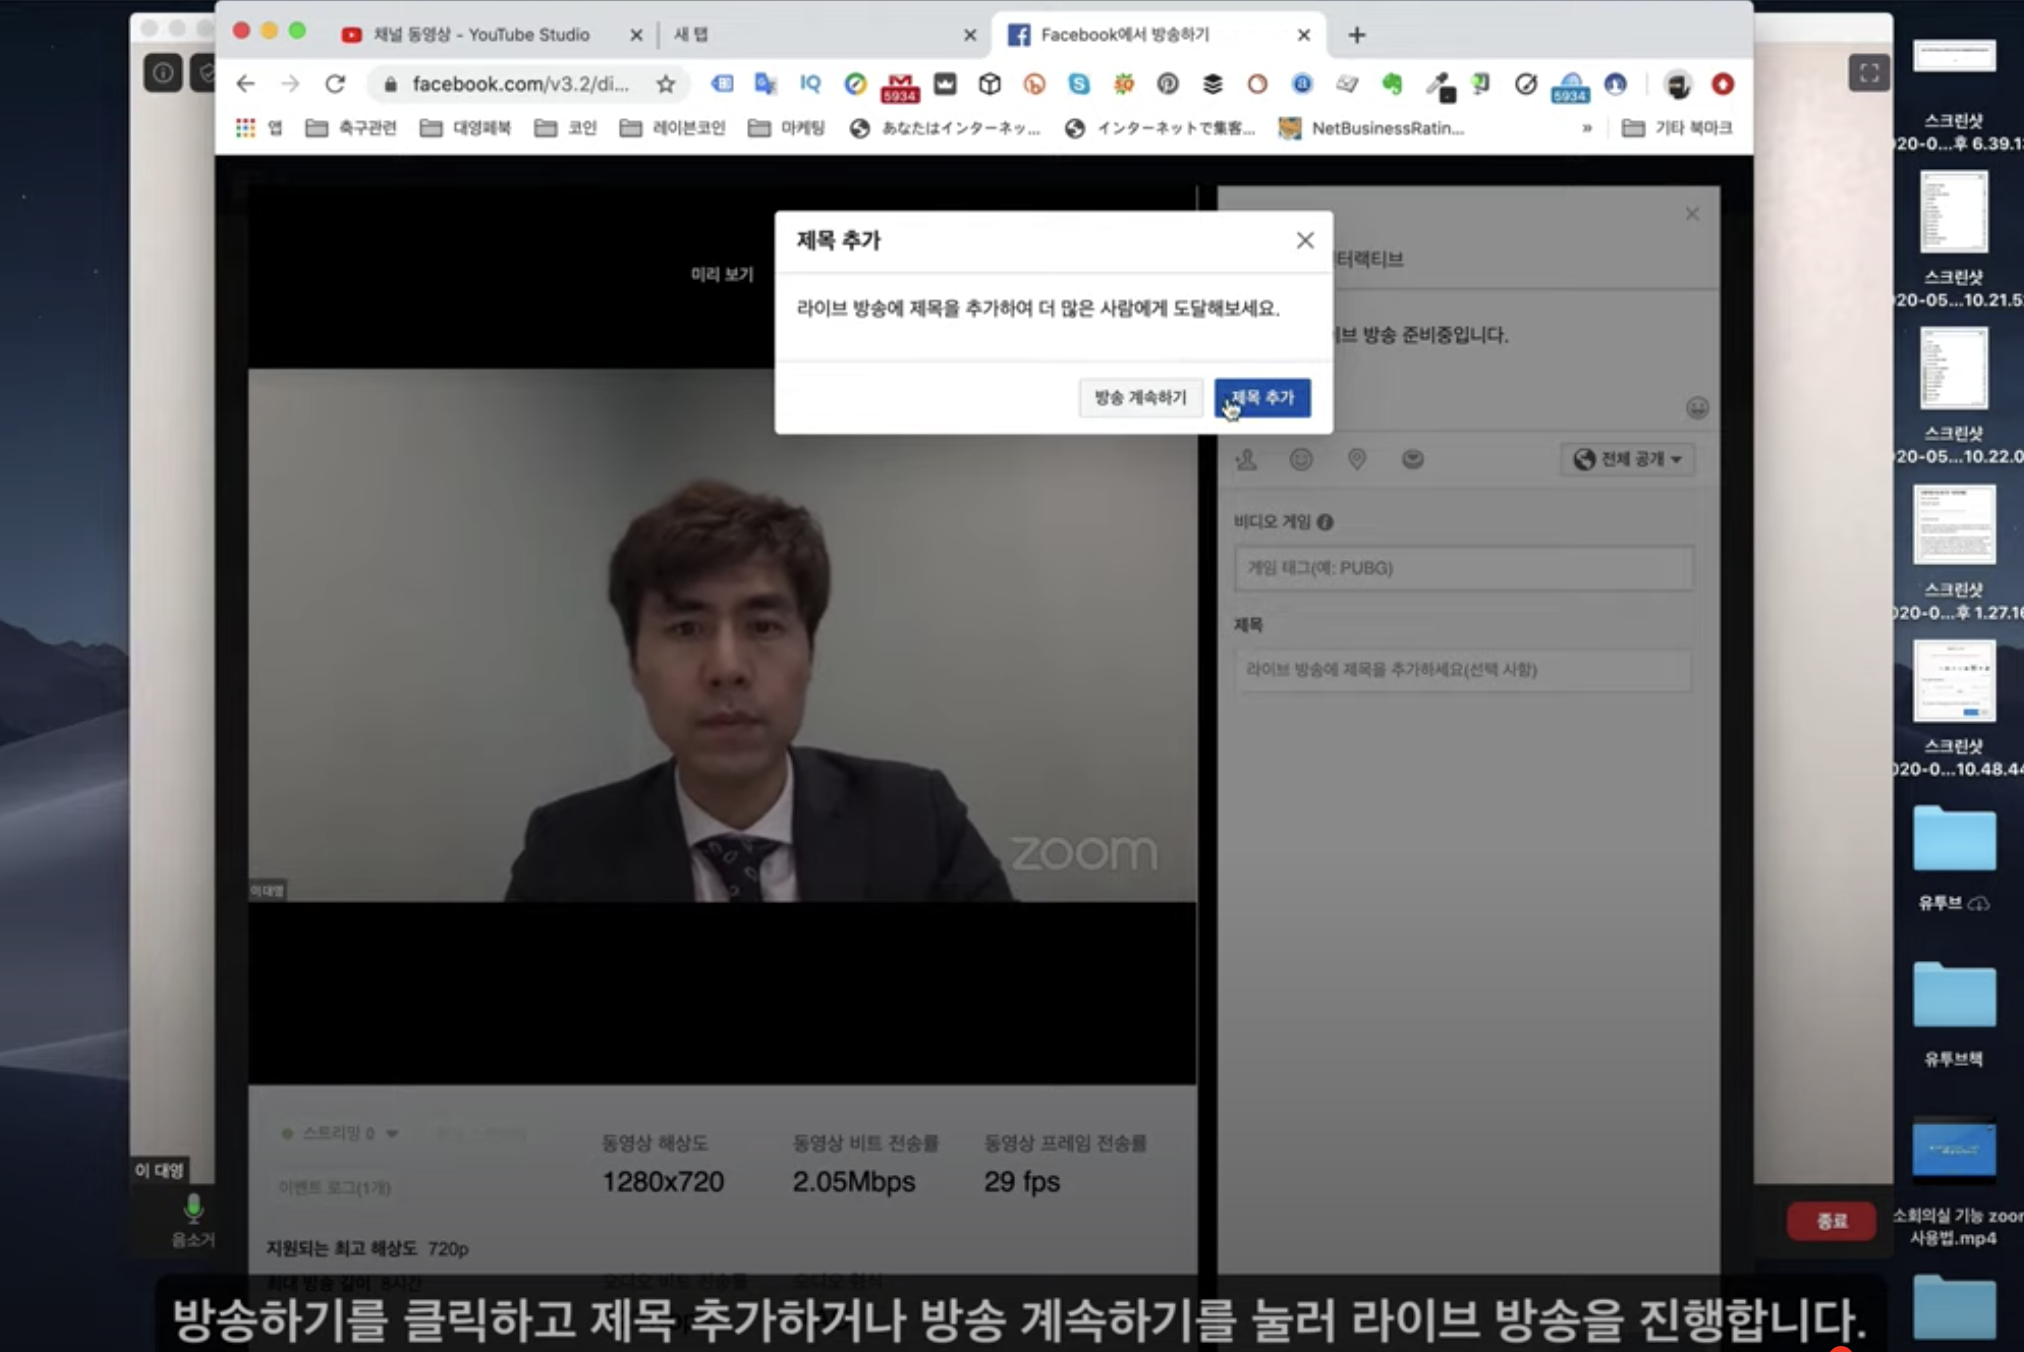Image resolution: width=2024 pixels, height=1352 pixels.
Task: Close the 제목 추가 dialog
Action: click(1305, 240)
